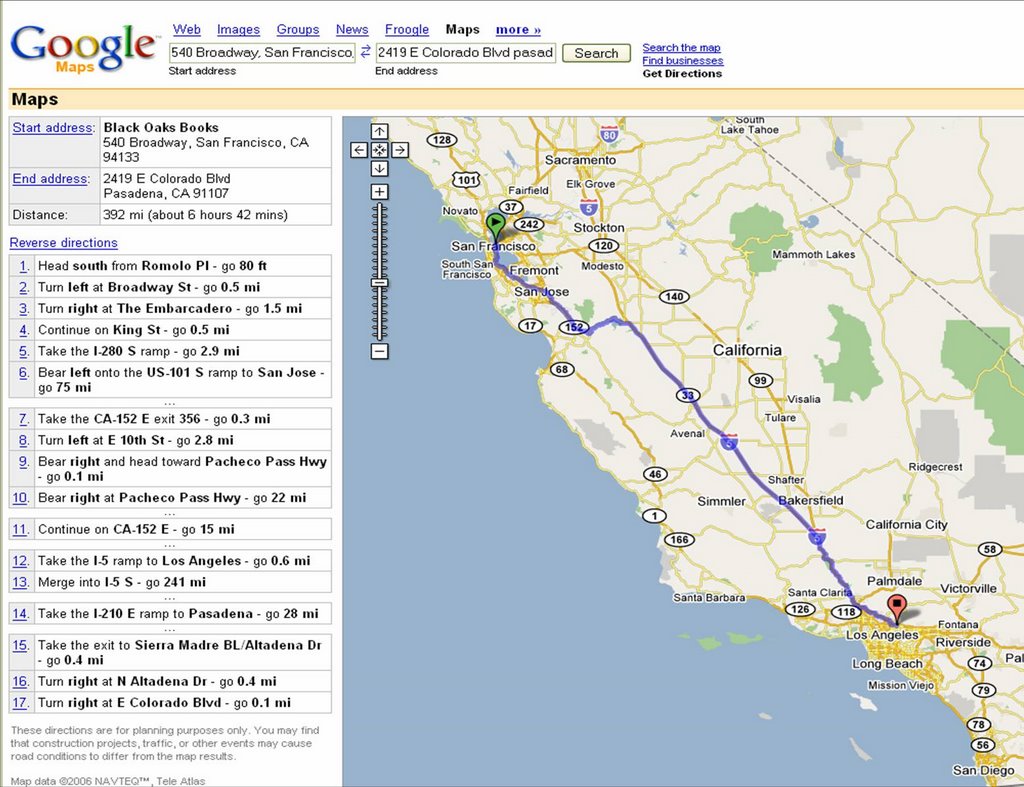Open the Images link
The height and width of the screenshot is (787, 1024).
pyautogui.click(x=238, y=29)
